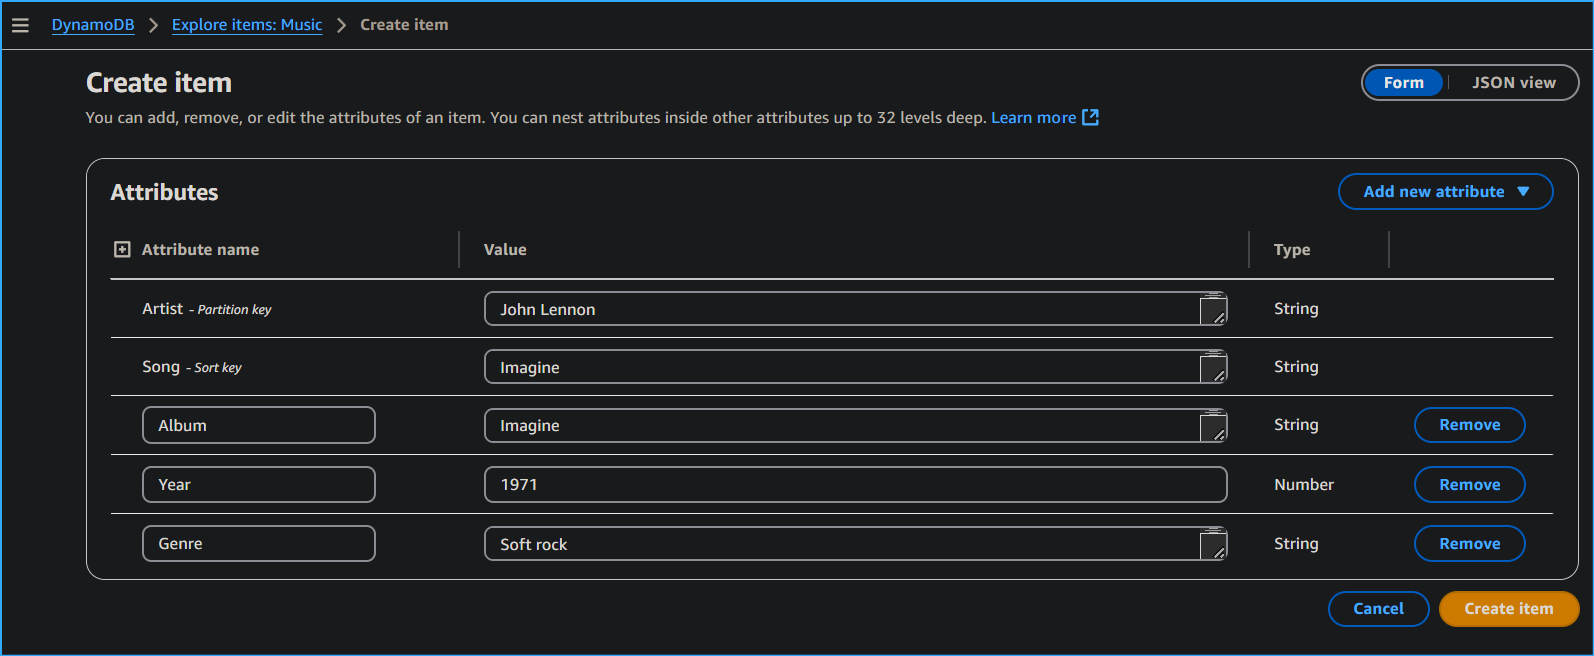Open Explore items: Music breadcrumb
The width and height of the screenshot is (1594, 656).
247,25
